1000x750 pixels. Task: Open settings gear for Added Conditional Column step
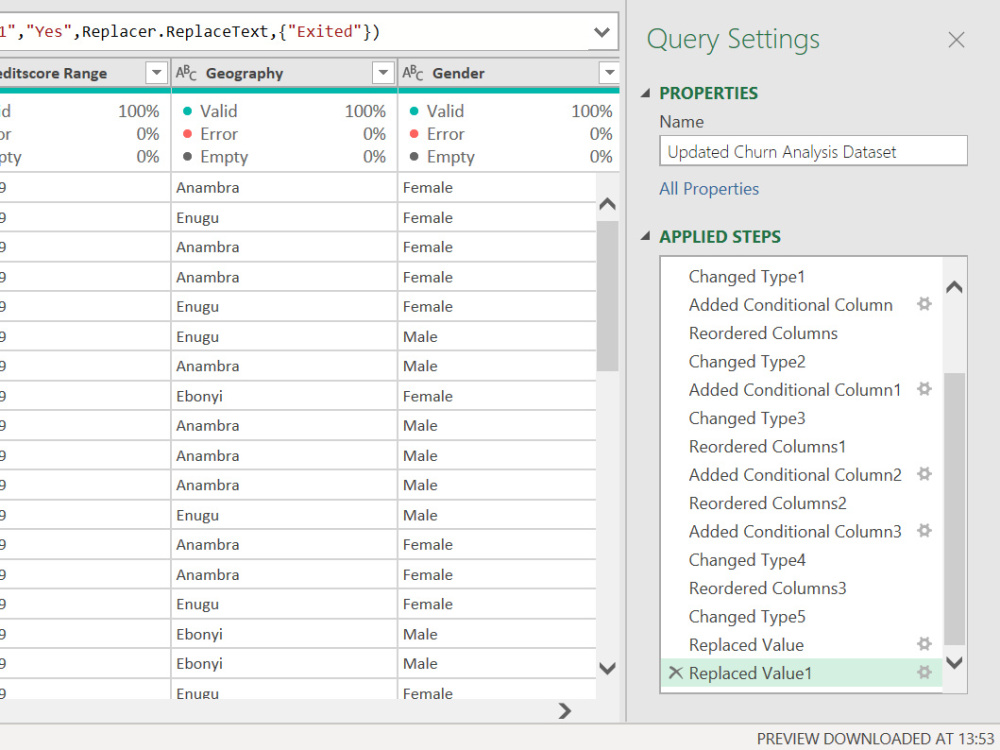pyautogui.click(x=924, y=304)
